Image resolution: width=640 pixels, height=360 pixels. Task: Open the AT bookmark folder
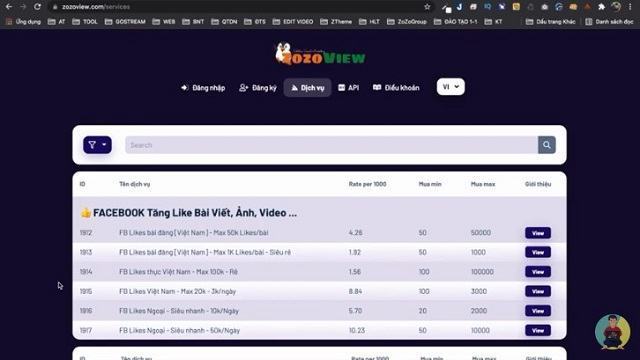56,22
